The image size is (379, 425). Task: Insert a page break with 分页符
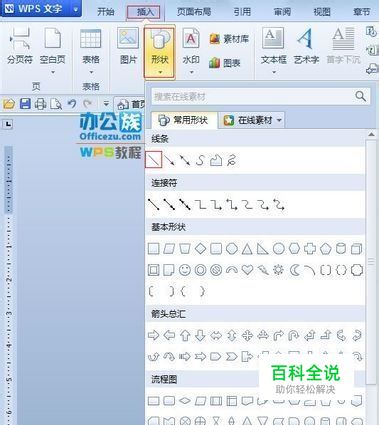point(20,47)
